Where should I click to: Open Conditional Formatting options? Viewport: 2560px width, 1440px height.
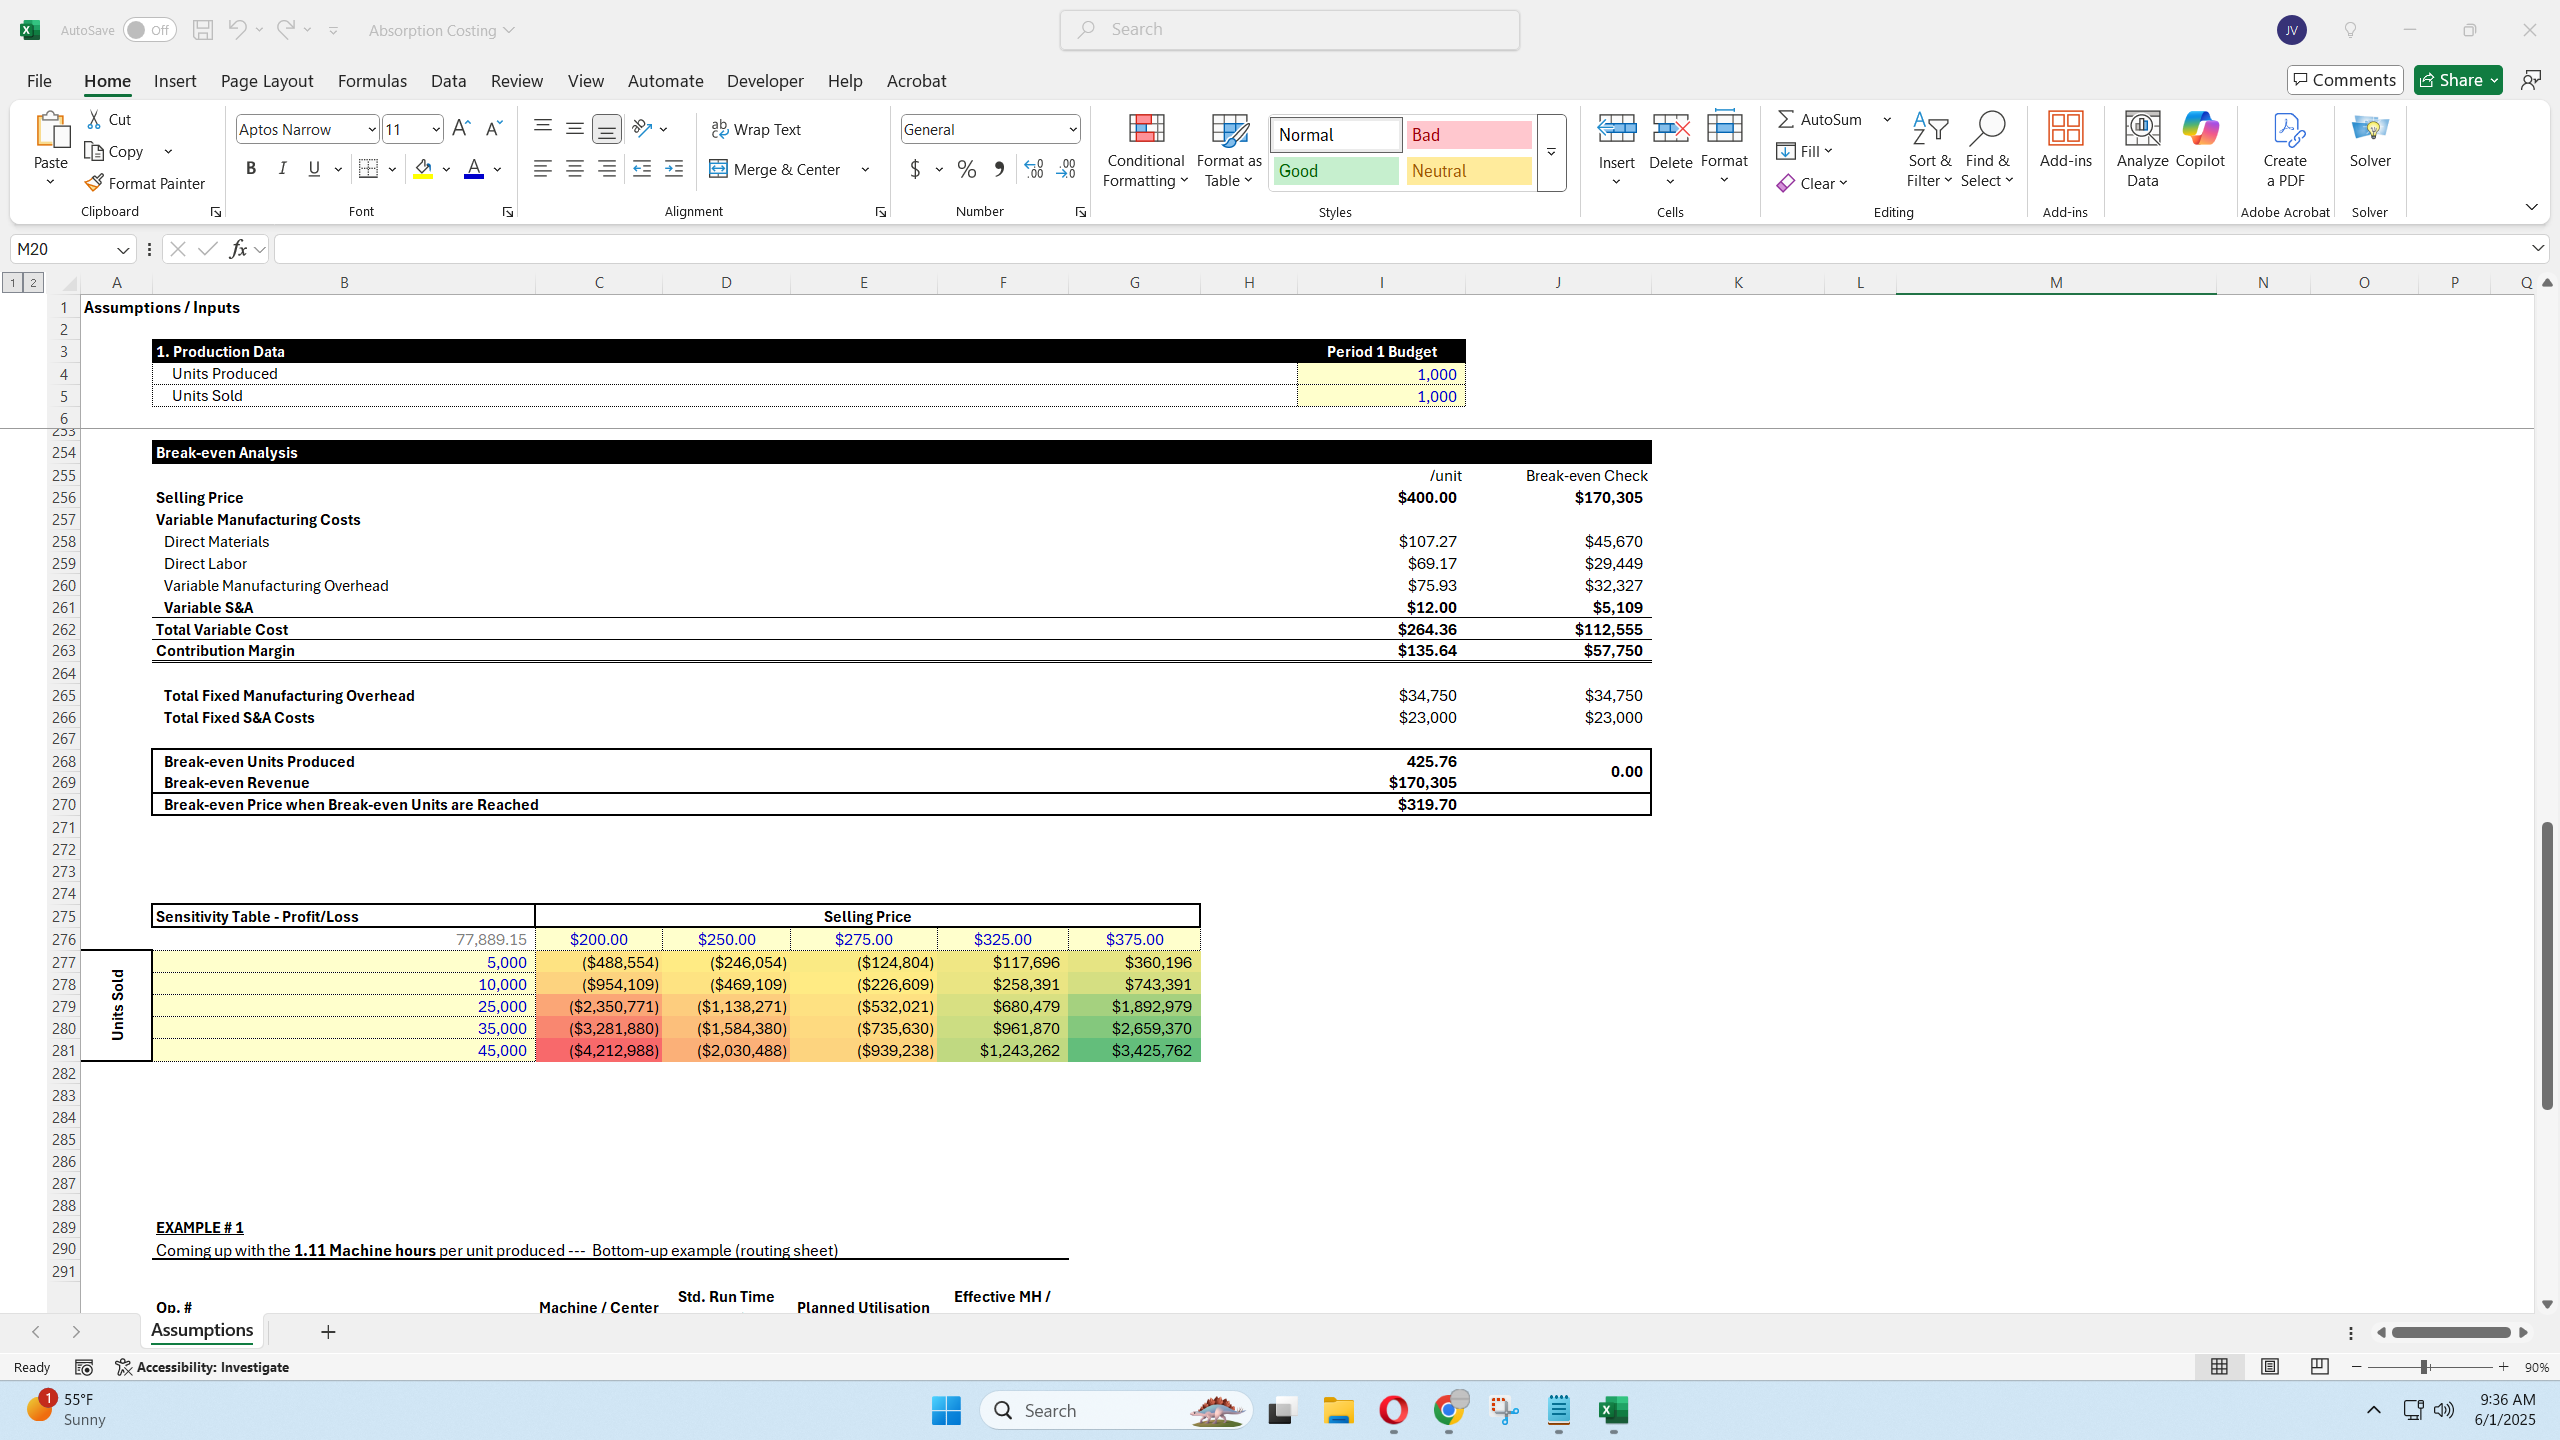coord(1143,150)
